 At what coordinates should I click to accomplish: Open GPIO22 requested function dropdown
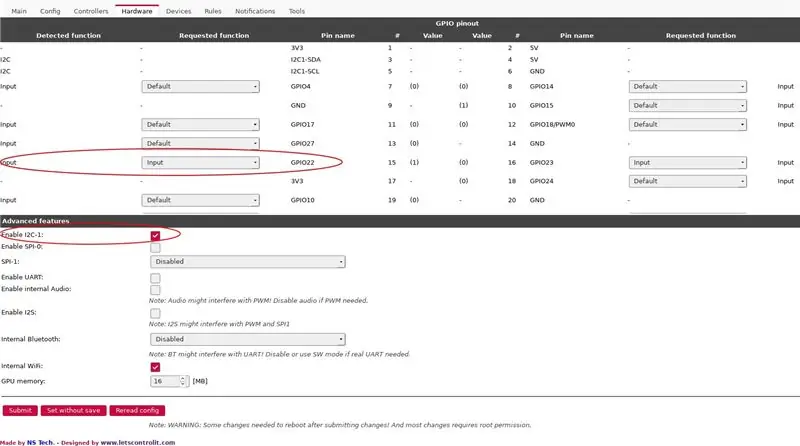click(x=201, y=162)
